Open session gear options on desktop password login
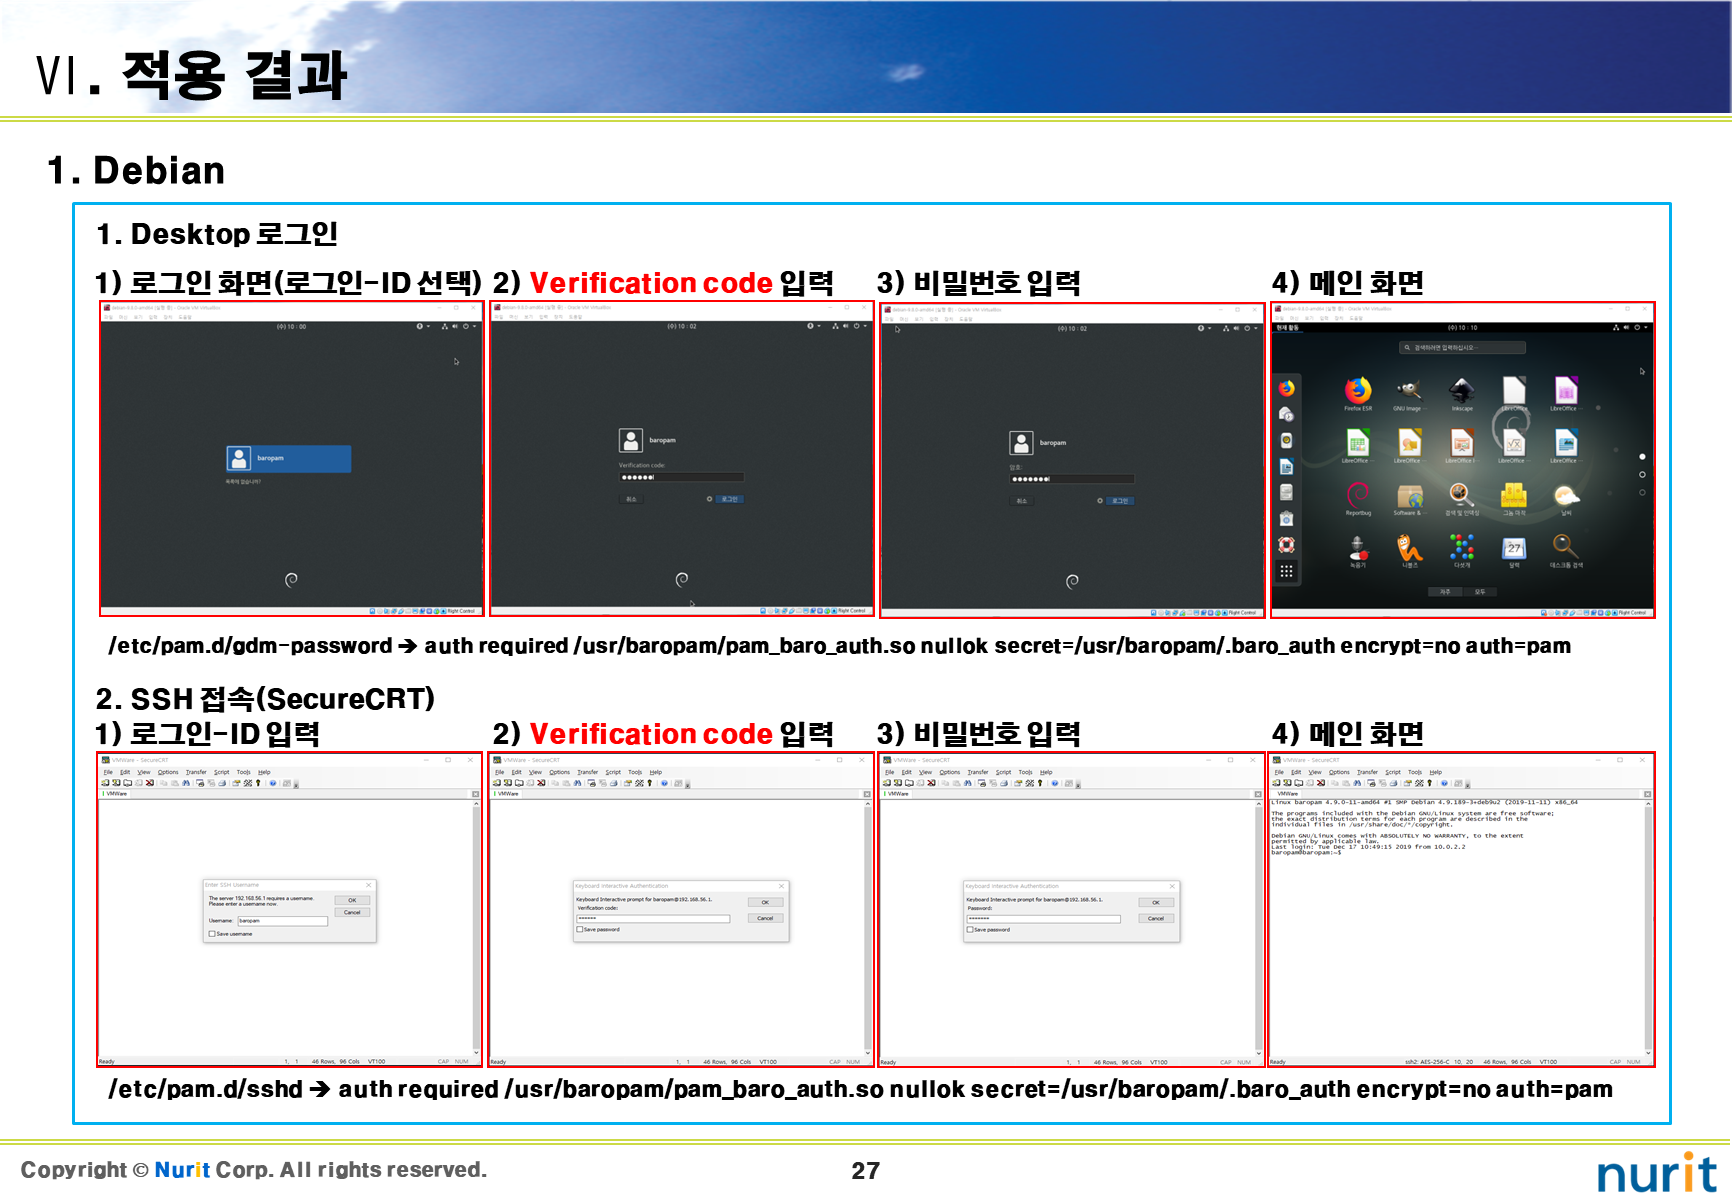This screenshot has height=1199, width=1732. [1100, 501]
